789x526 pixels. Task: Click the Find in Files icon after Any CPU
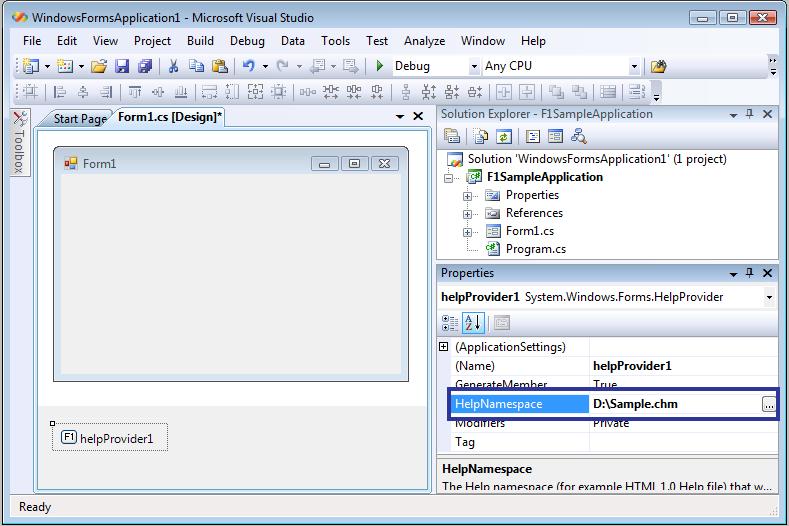coord(658,66)
